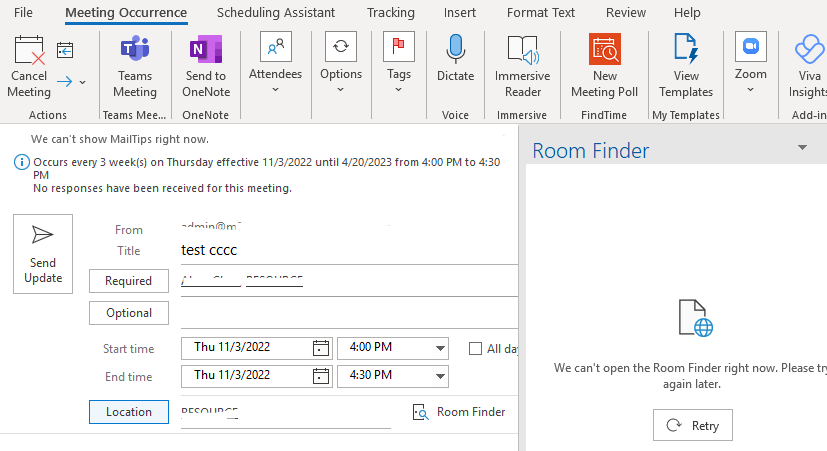Expand the 4:30 PM end time dropdown
Viewport: 827px width, 451px height.
click(x=440, y=376)
